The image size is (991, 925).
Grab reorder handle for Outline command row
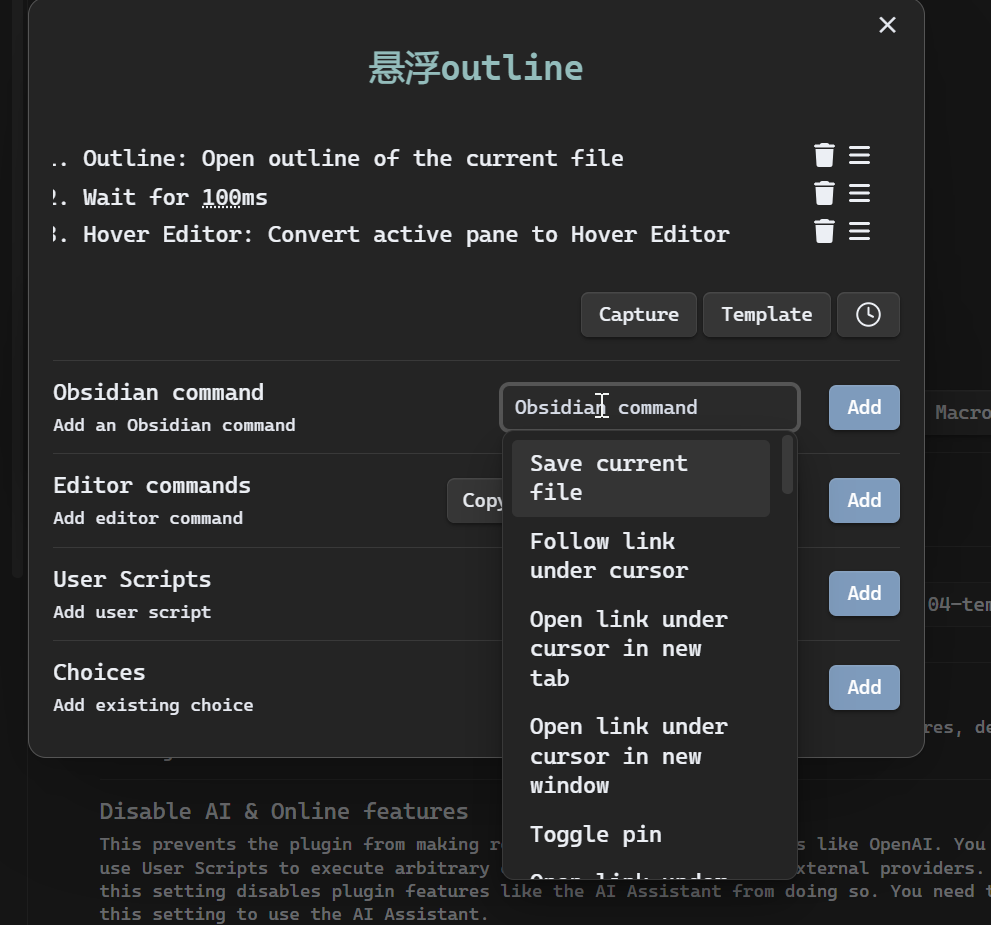tap(860, 155)
